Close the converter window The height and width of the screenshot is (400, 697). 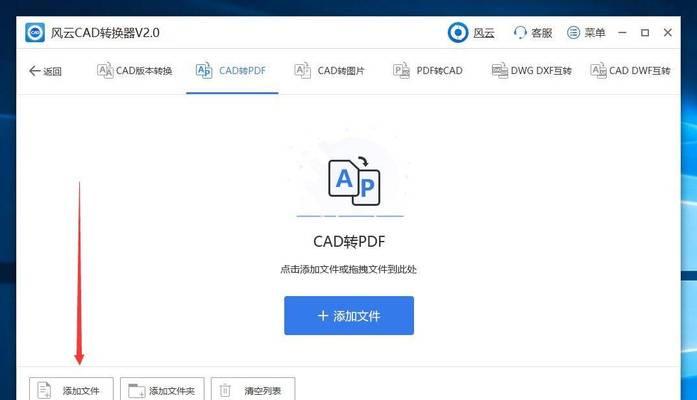[668, 32]
